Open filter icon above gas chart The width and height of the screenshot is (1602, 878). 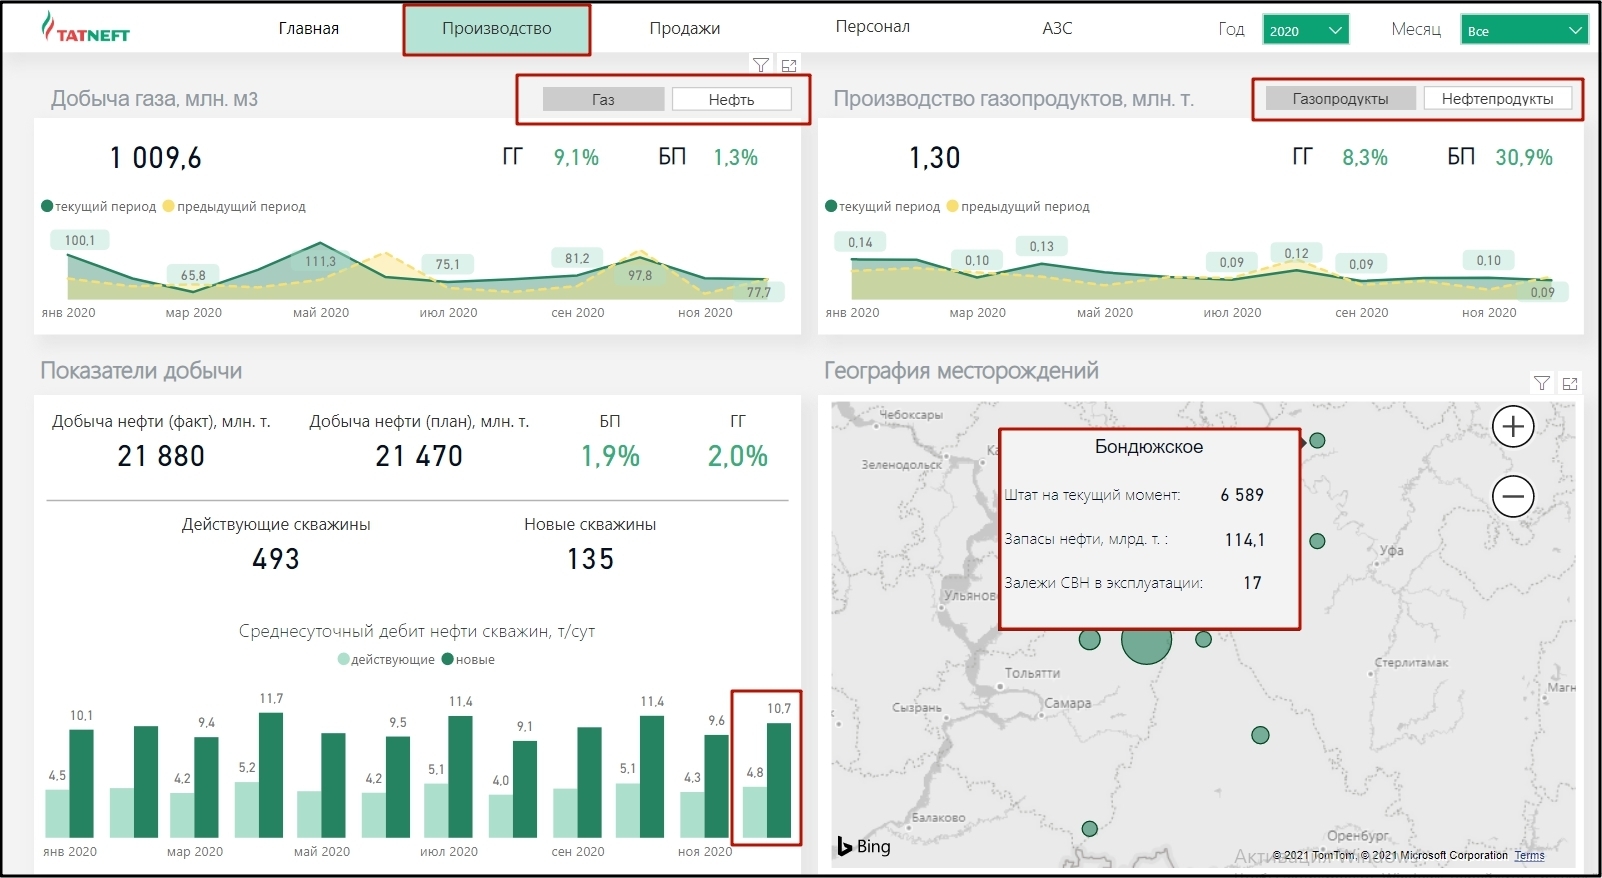(x=761, y=65)
